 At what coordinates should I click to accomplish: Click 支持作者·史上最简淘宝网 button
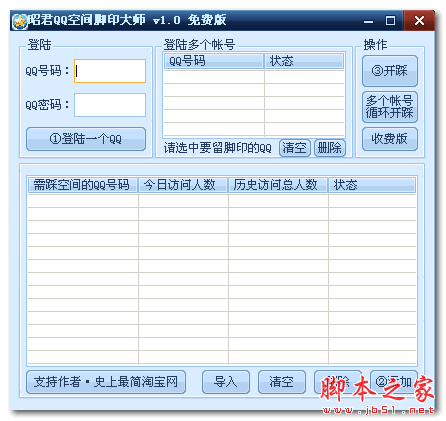[106, 382]
